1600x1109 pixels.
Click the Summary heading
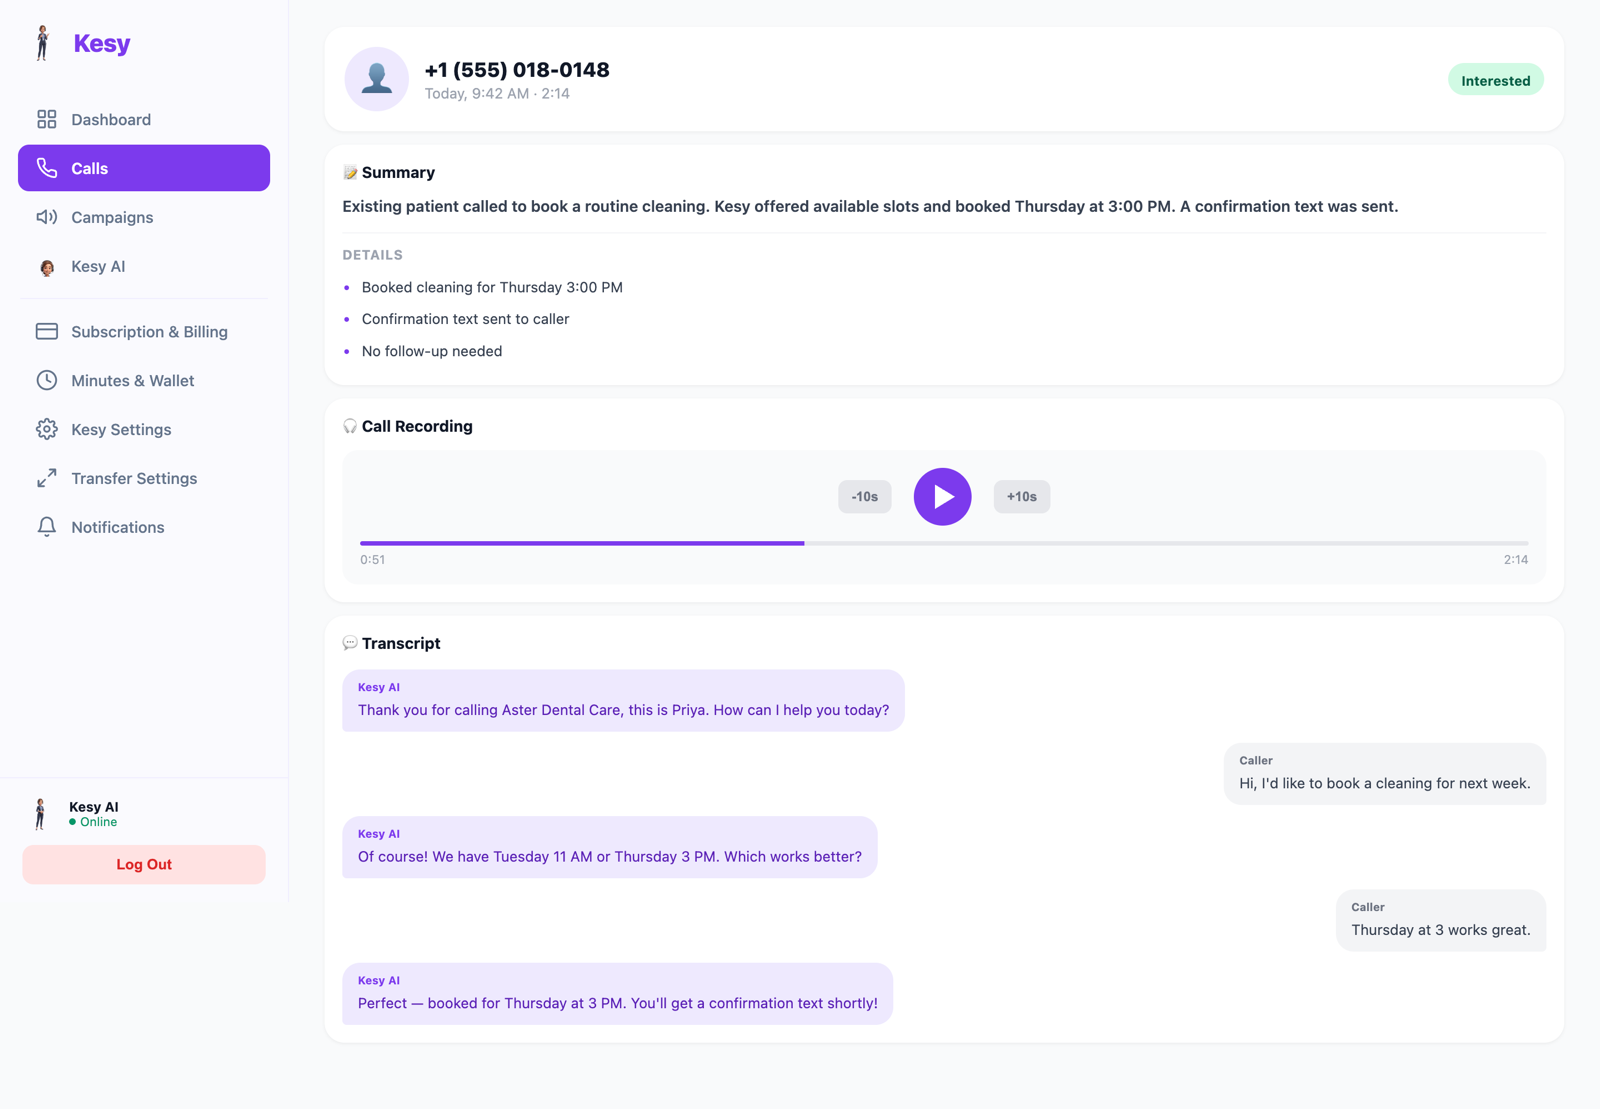[398, 172]
